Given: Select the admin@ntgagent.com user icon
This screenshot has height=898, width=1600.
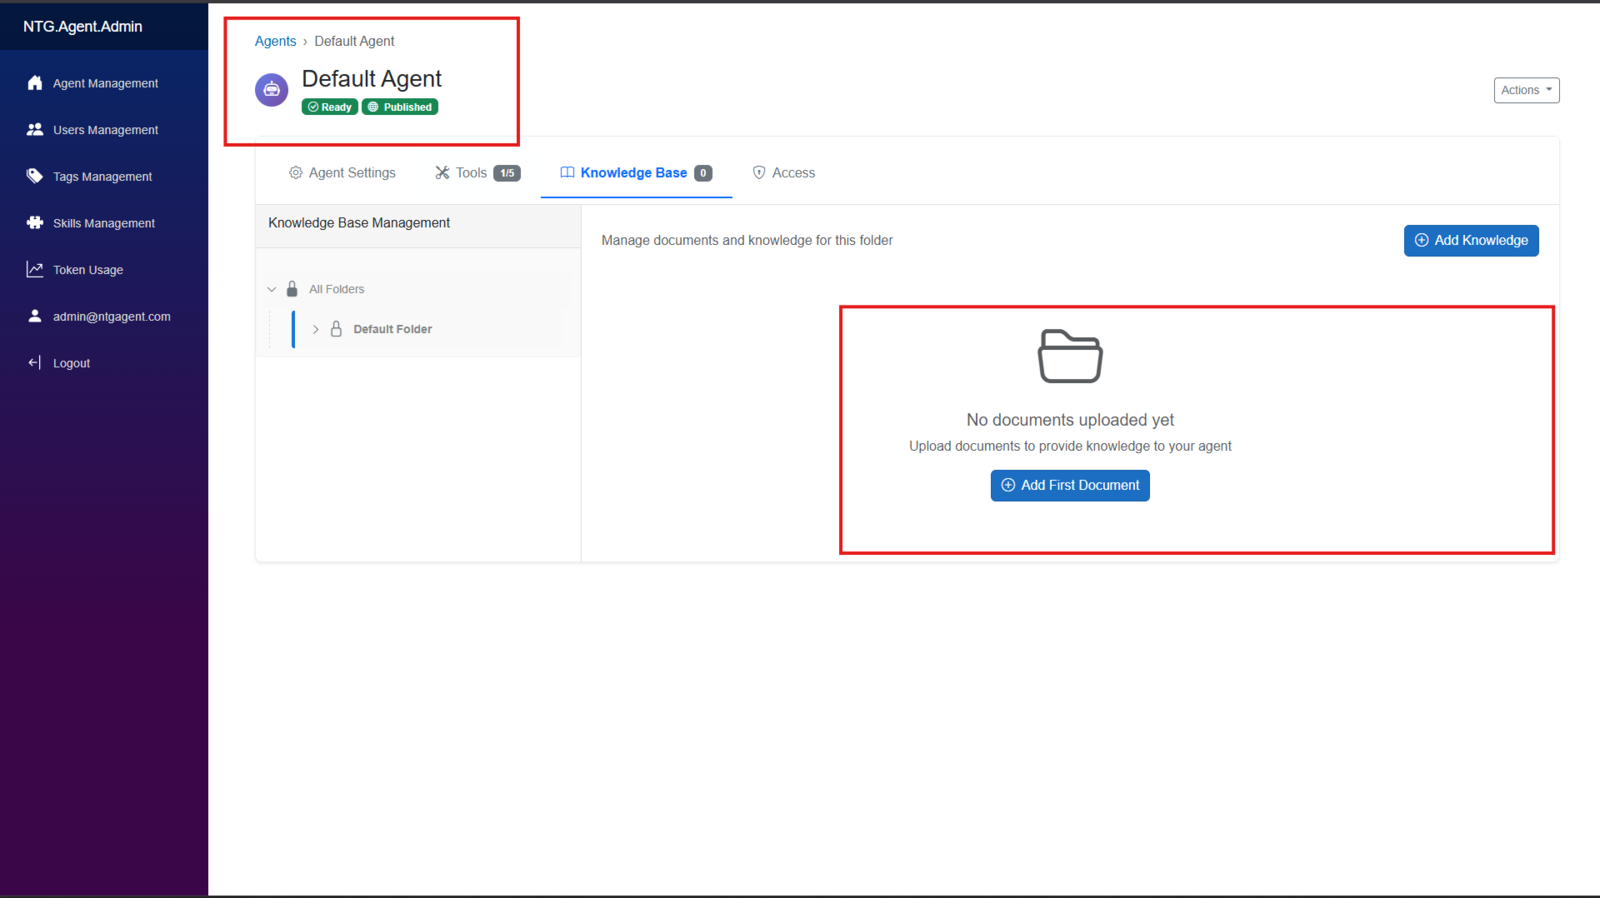Looking at the screenshot, I should [x=35, y=316].
